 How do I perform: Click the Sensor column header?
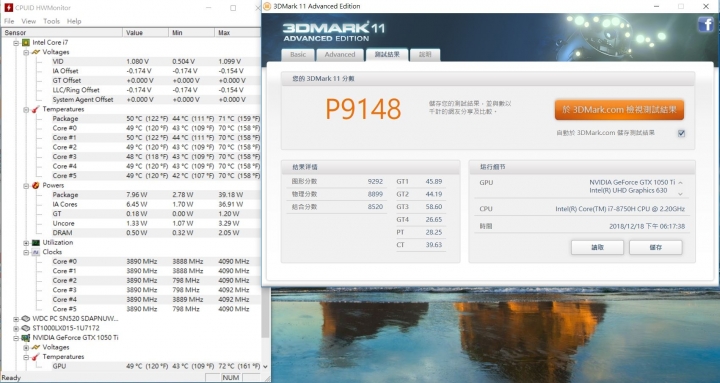62,33
